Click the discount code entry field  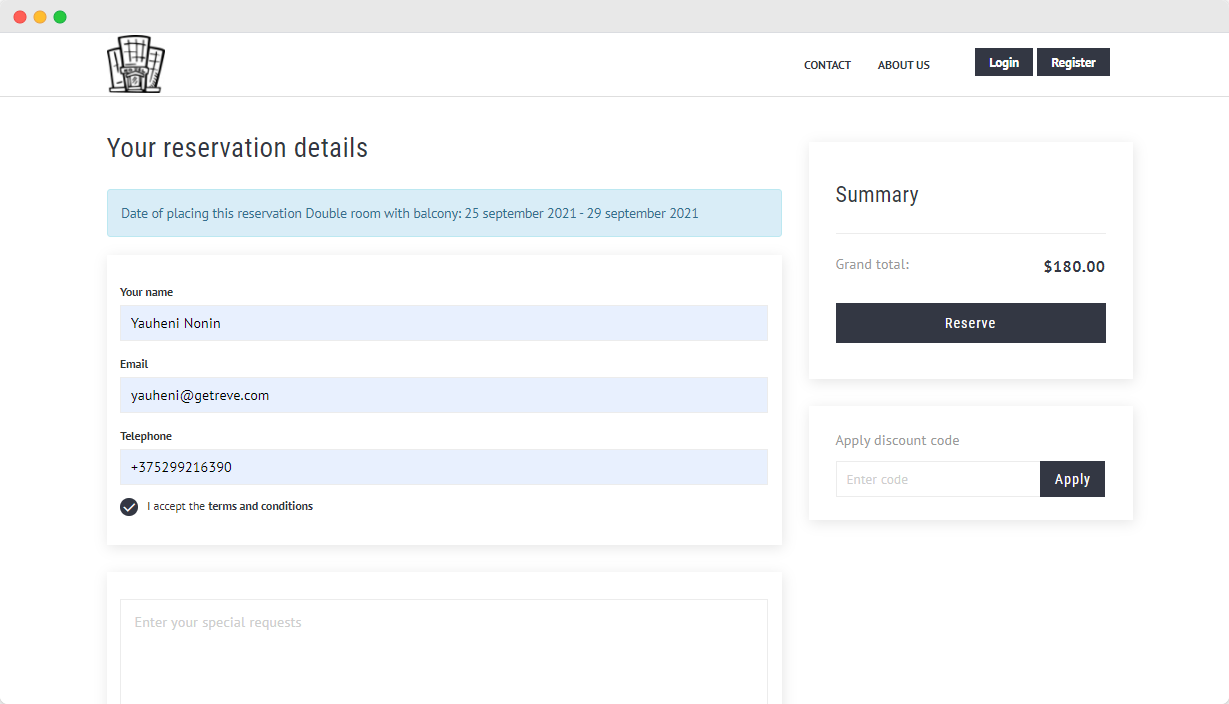(x=938, y=479)
